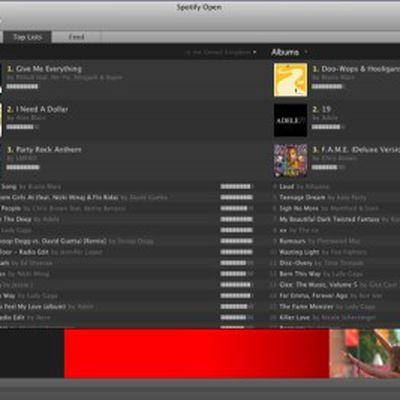Open artist Ed Sheeran in the track list
This screenshot has height=400, width=400.
click(36, 263)
